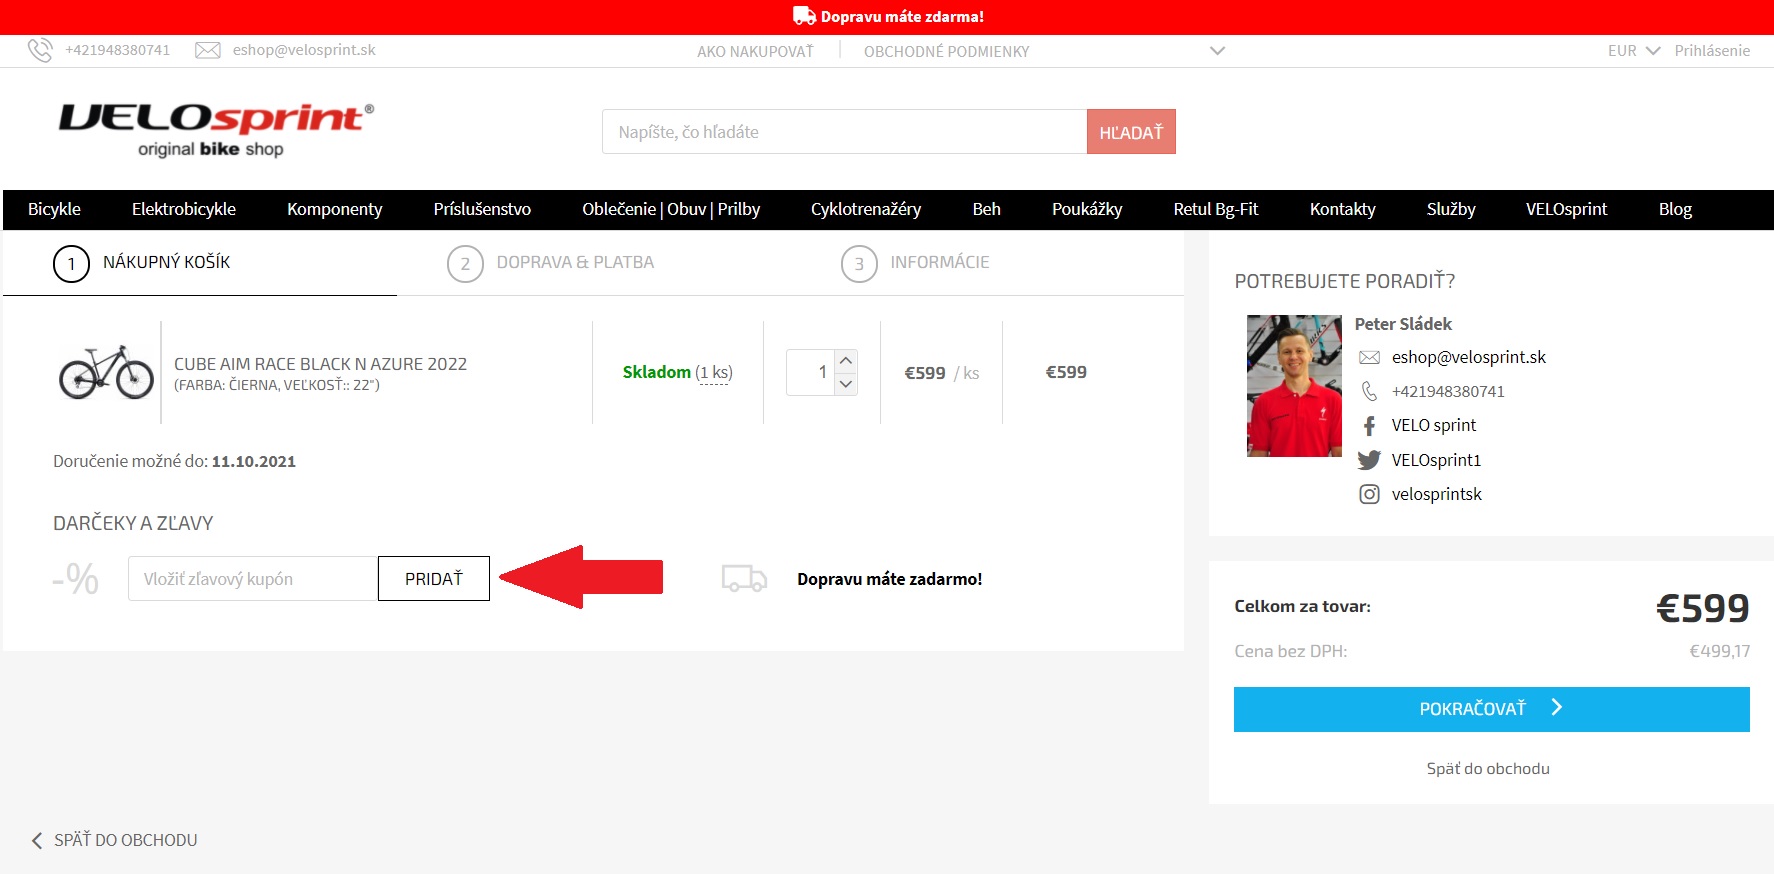Click the blue POKRAČOVAŤ button
This screenshot has width=1774, height=874.
1492,709
